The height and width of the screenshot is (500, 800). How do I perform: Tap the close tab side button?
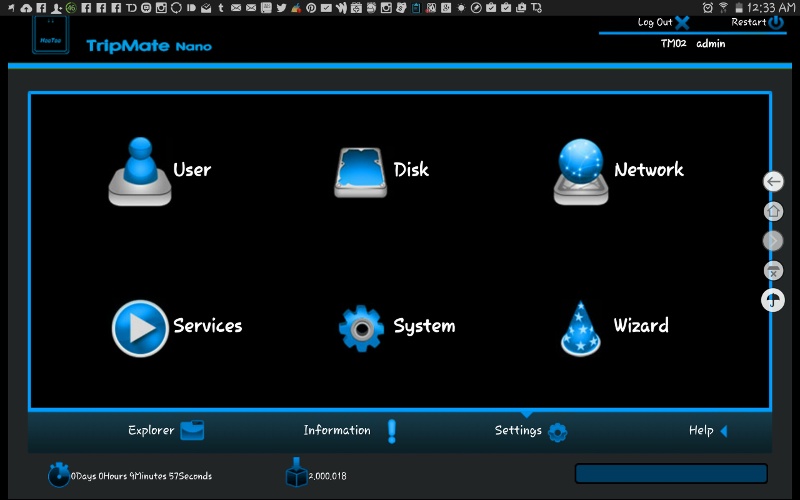coord(773,270)
